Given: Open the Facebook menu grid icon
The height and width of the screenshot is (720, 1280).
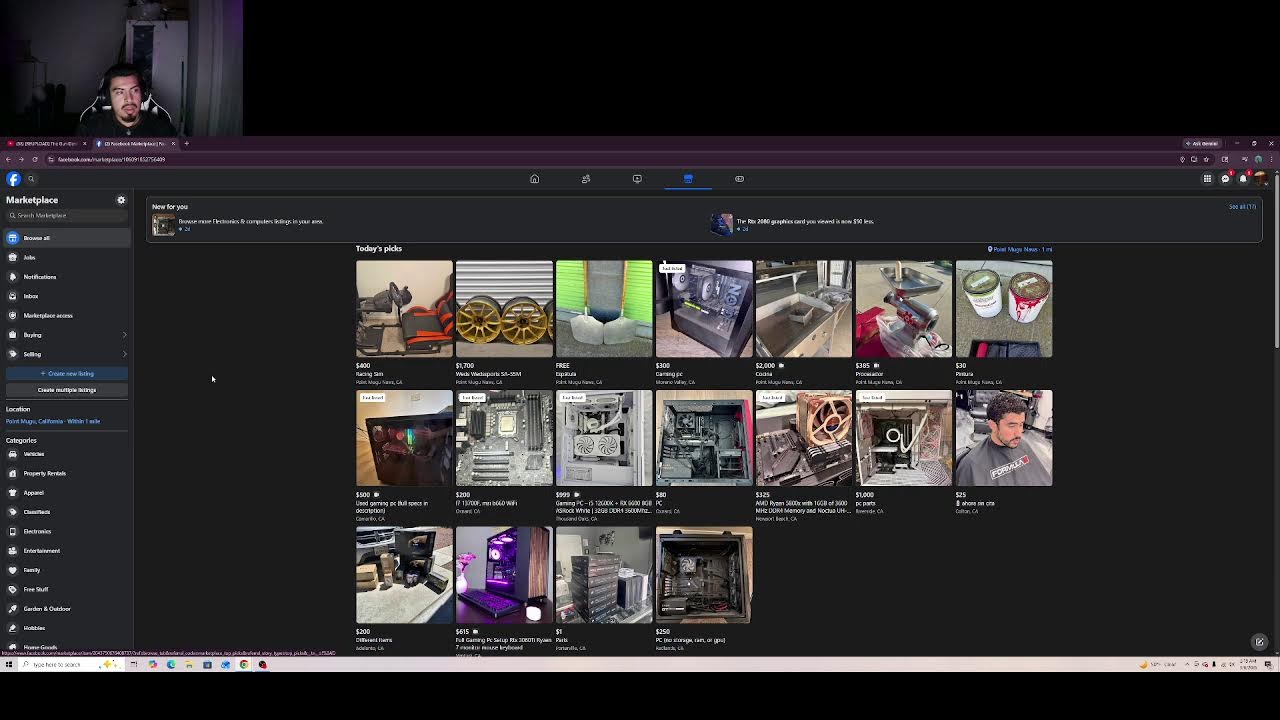Looking at the screenshot, I should (x=1207, y=179).
